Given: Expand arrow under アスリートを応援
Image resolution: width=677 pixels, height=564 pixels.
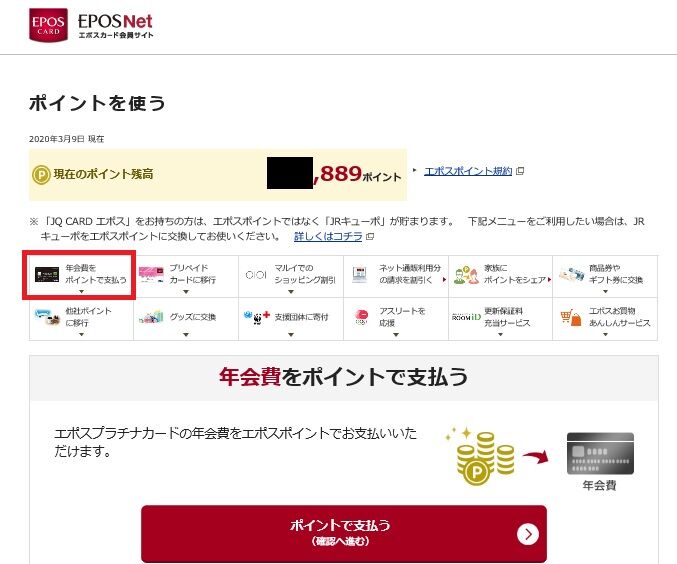Looking at the screenshot, I should pyautogui.click(x=396, y=334).
